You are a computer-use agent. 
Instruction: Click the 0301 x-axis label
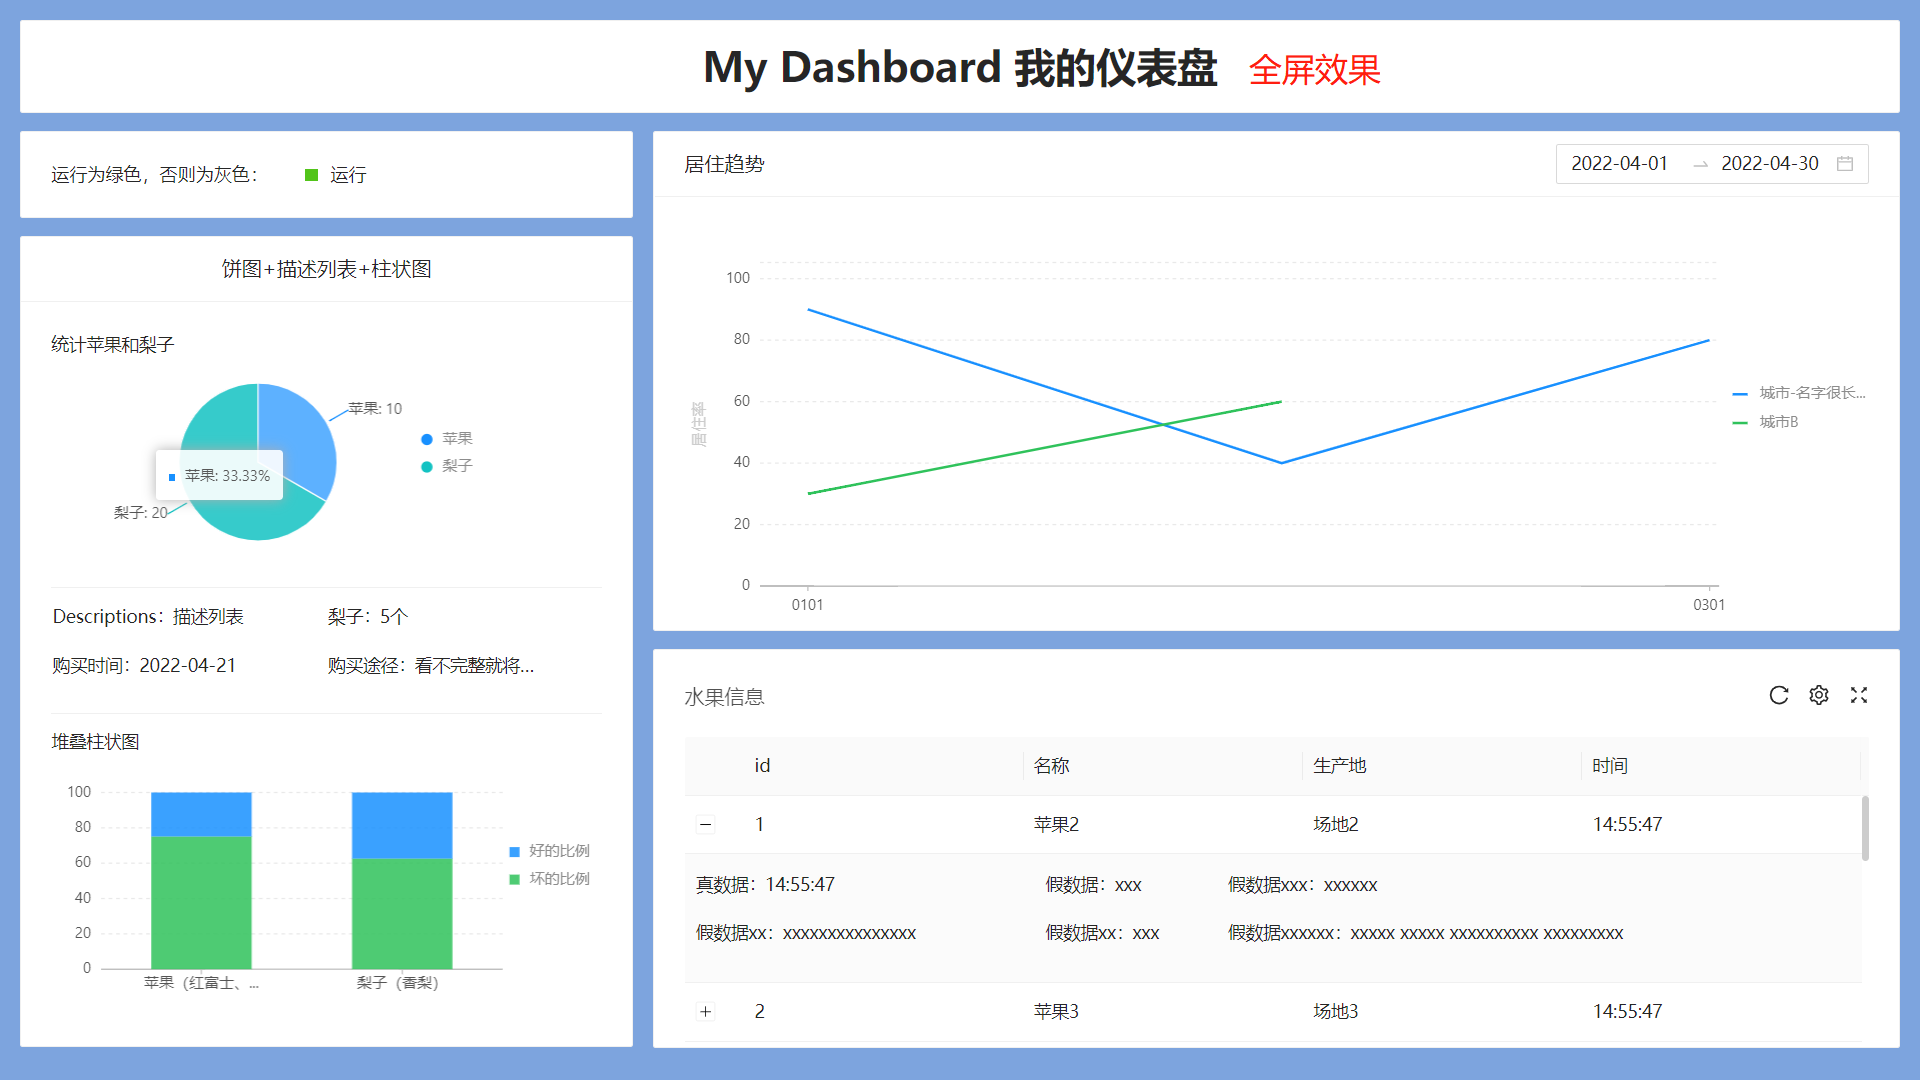1709,605
